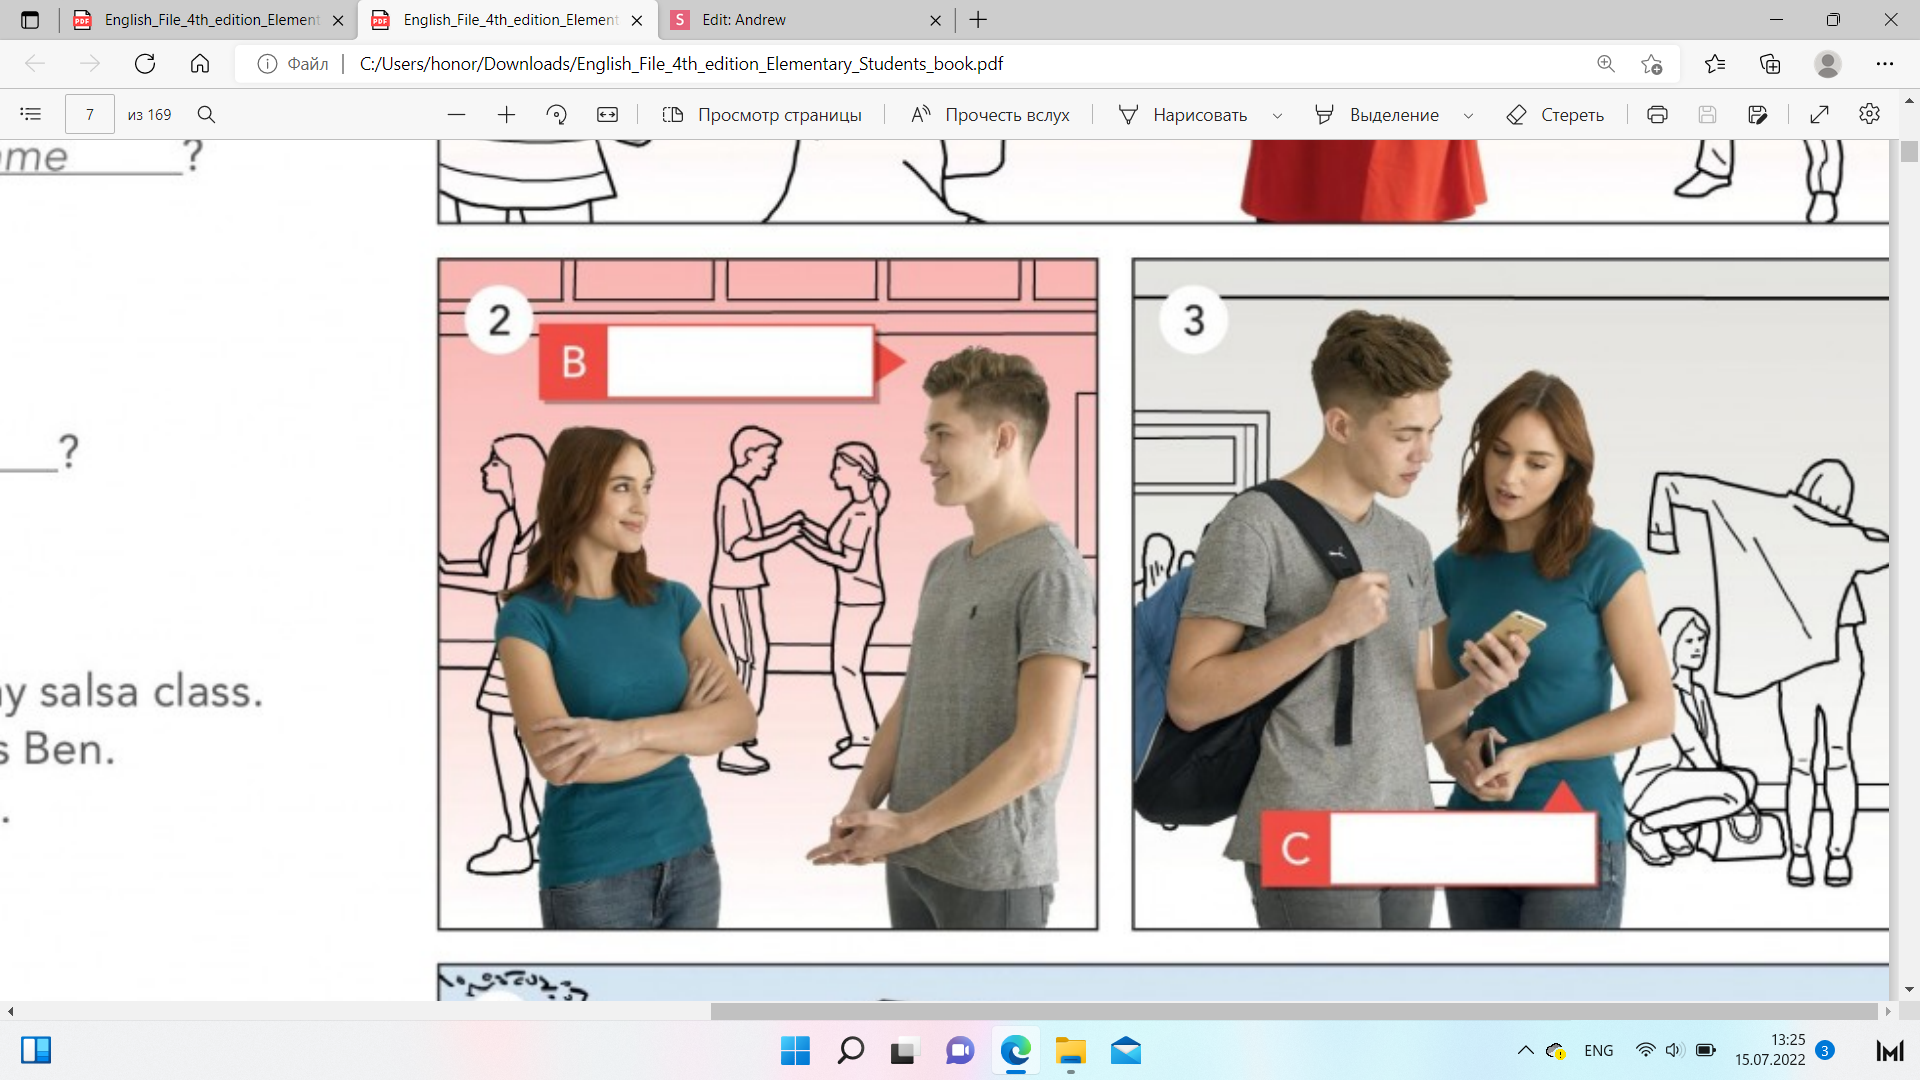The width and height of the screenshot is (1920, 1080).
Task: Click the PDF search magnifier icon
Action: pyautogui.click(x=206, y=114)
